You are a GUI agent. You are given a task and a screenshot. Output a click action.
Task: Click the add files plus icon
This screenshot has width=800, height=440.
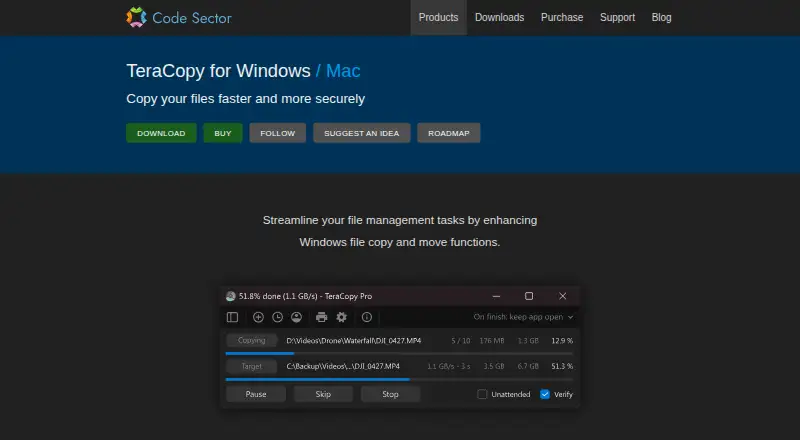(x=258, y=317)
